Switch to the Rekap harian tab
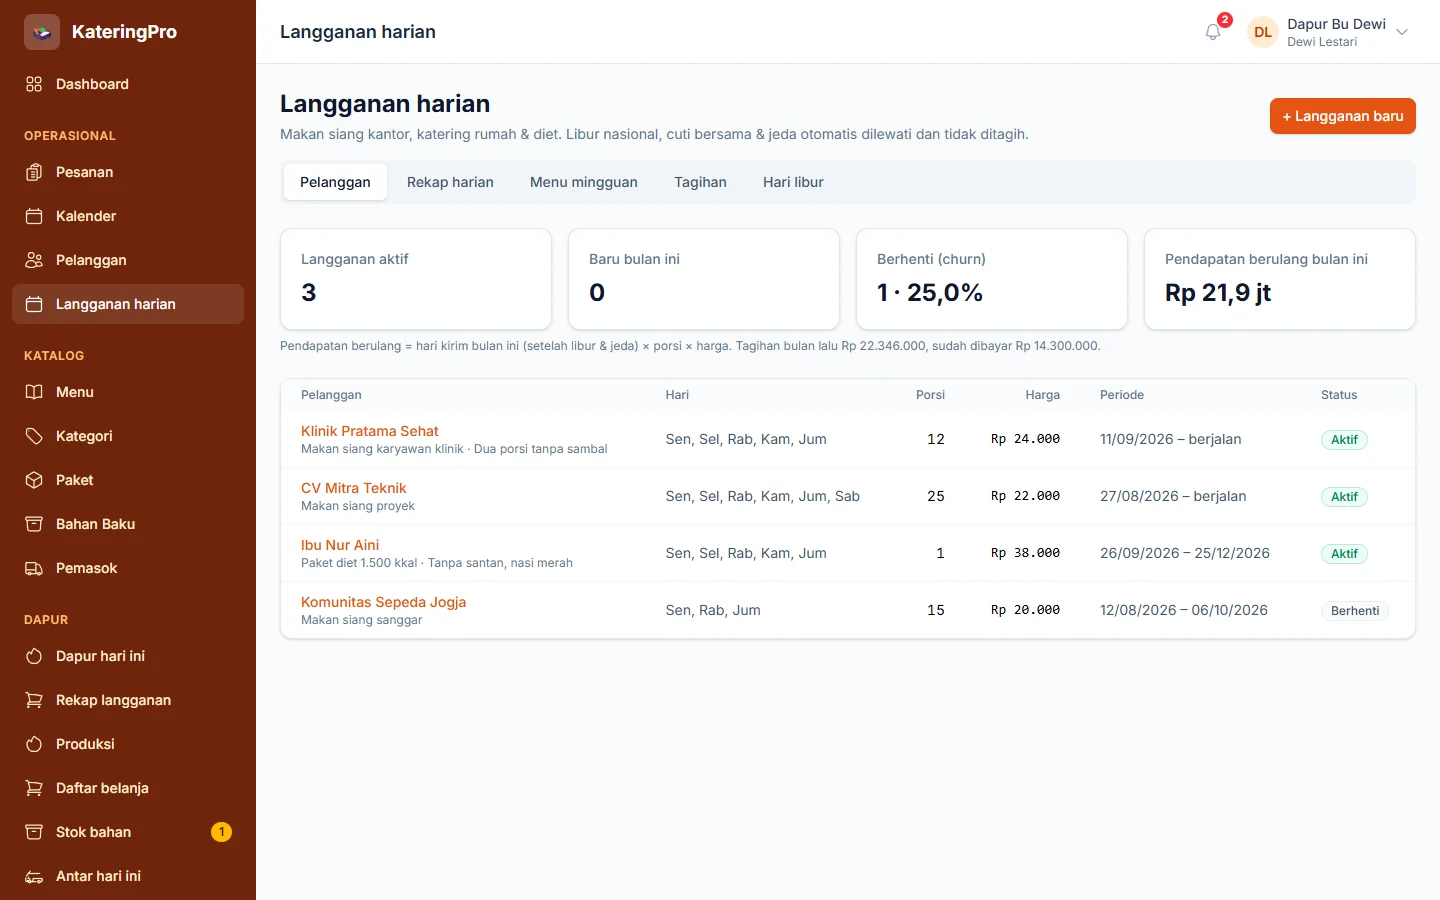Viewport: 1440px width, 900px height. (x=450, y=182)
